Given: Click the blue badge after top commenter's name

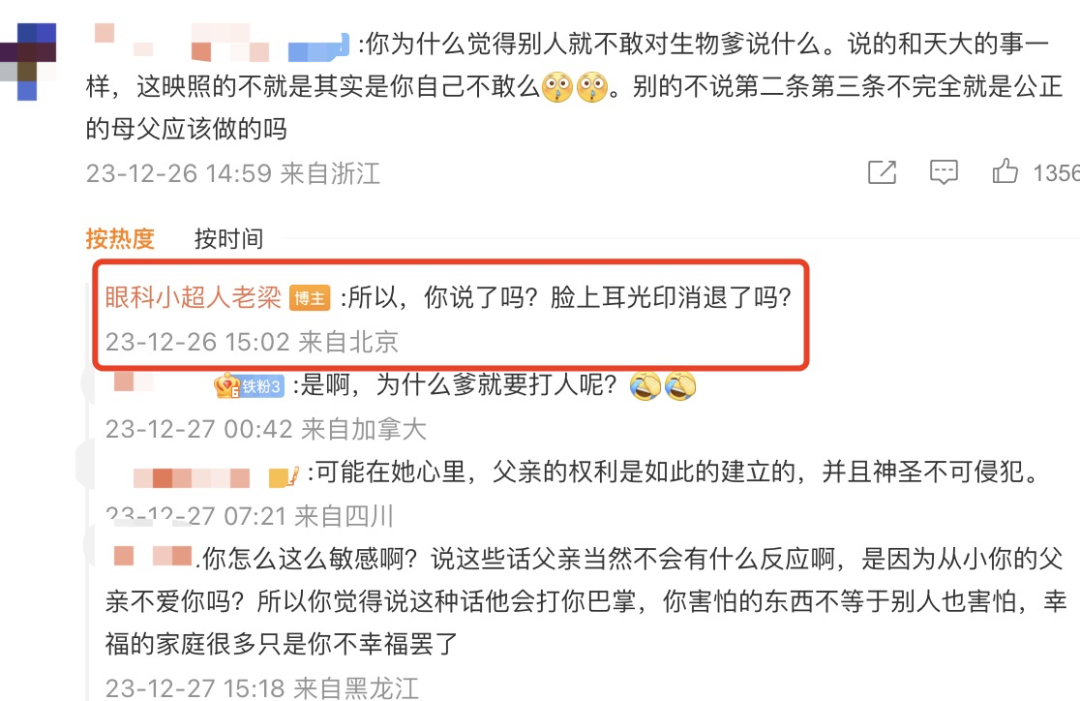Looking at the screenshot, I should (x=318, y=48).
